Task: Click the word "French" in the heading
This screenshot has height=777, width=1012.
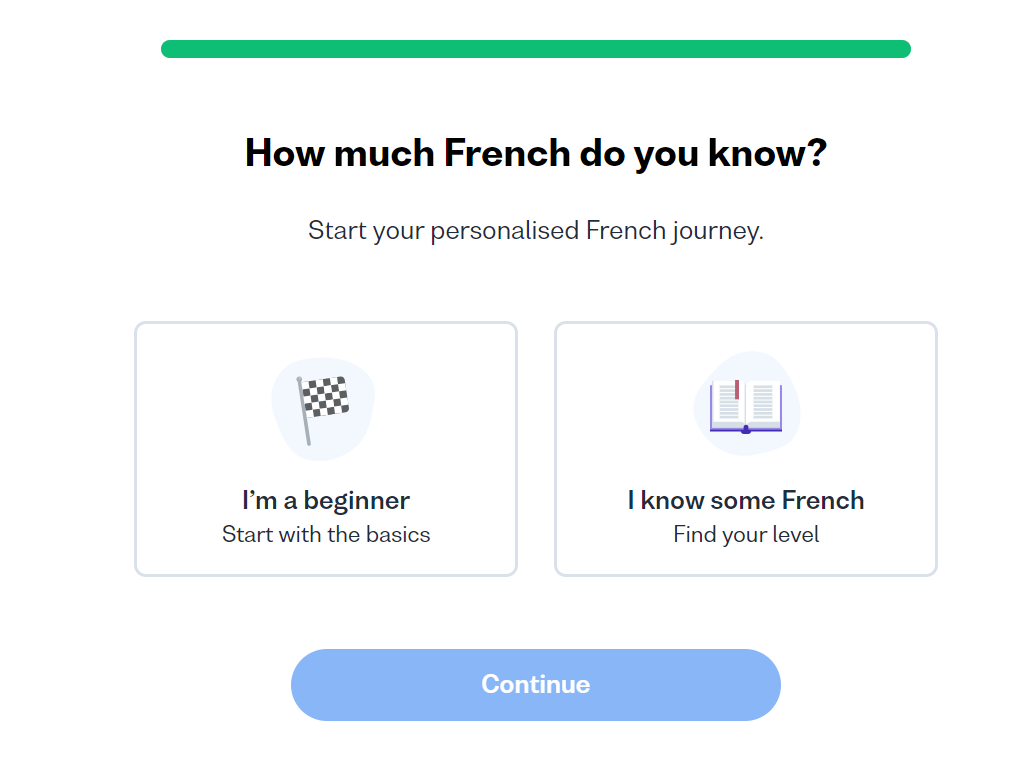Action: coord(507,153)
